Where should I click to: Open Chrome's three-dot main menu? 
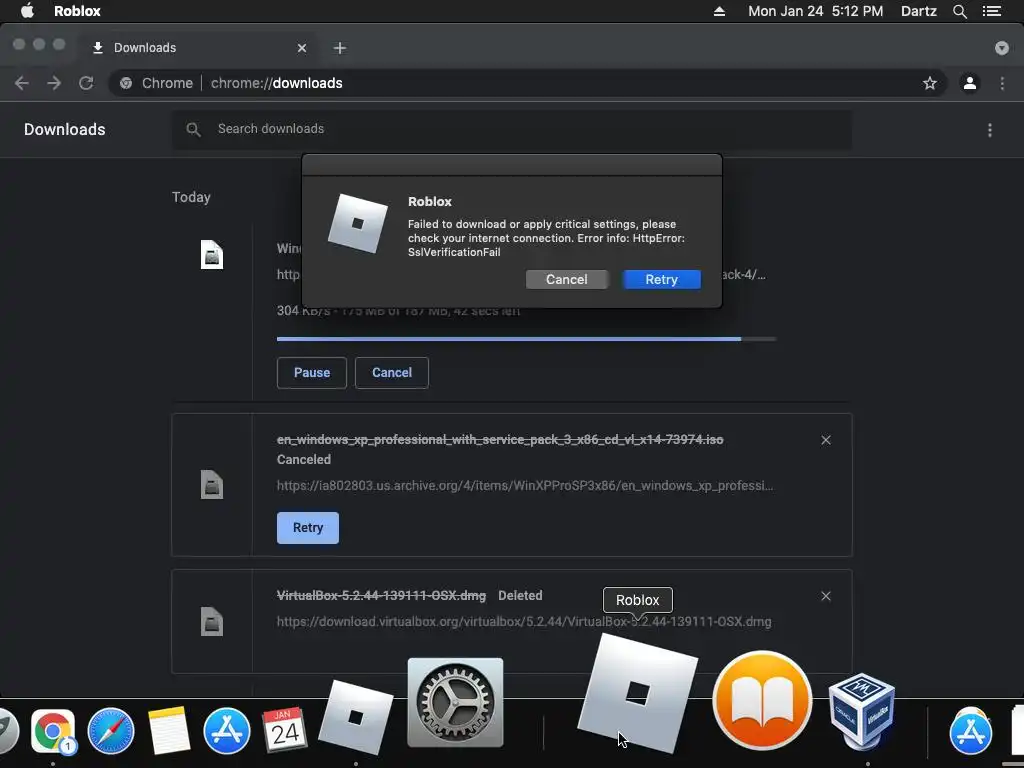[1002, 83]
